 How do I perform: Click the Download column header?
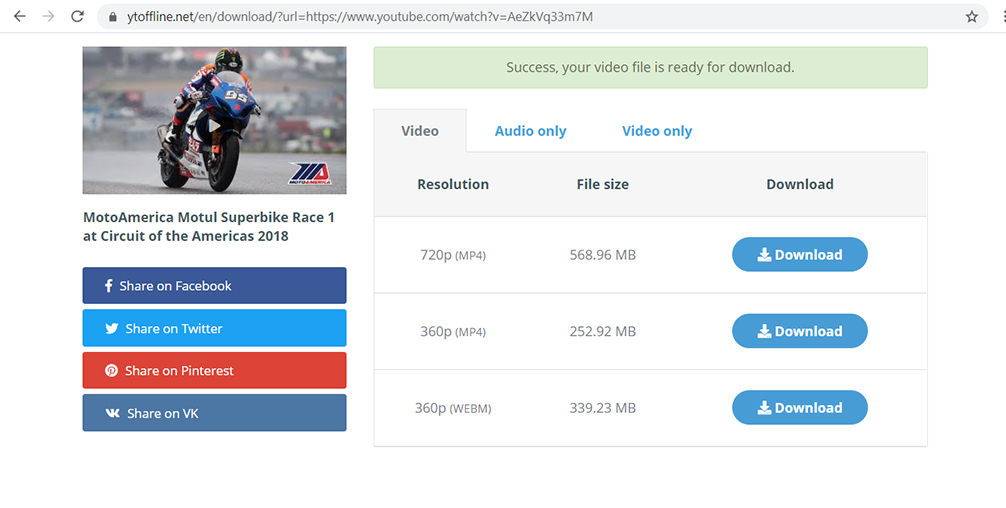[800, 184]
